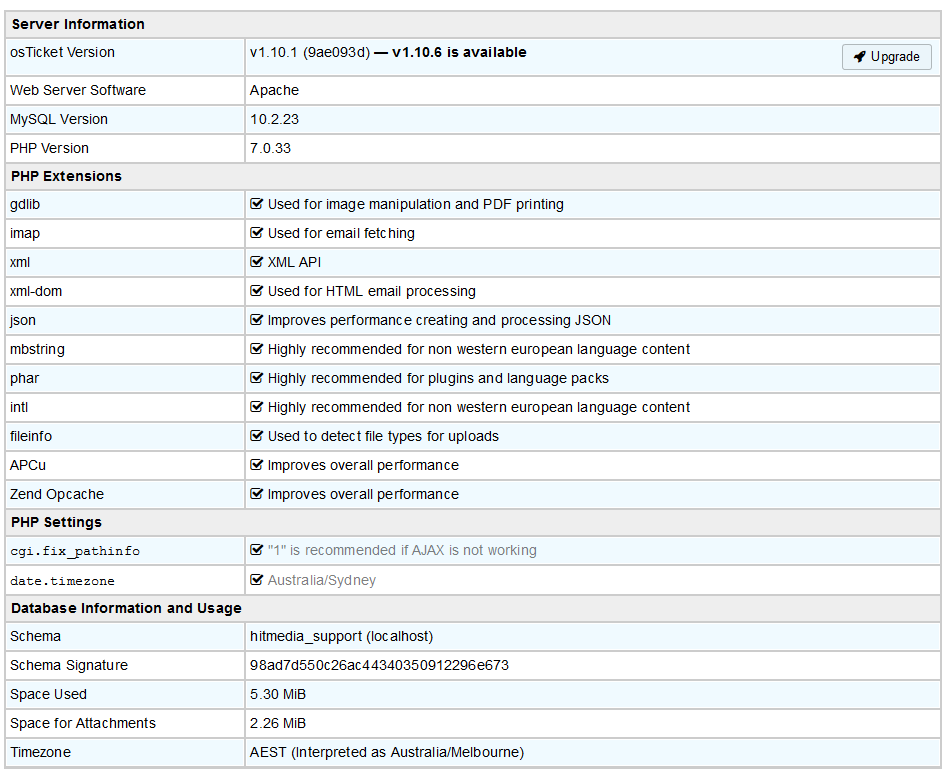This screenshot has height=776, width=949.
Task: Click the v1.10.6 is available notice
Action: tap(458, 52)
